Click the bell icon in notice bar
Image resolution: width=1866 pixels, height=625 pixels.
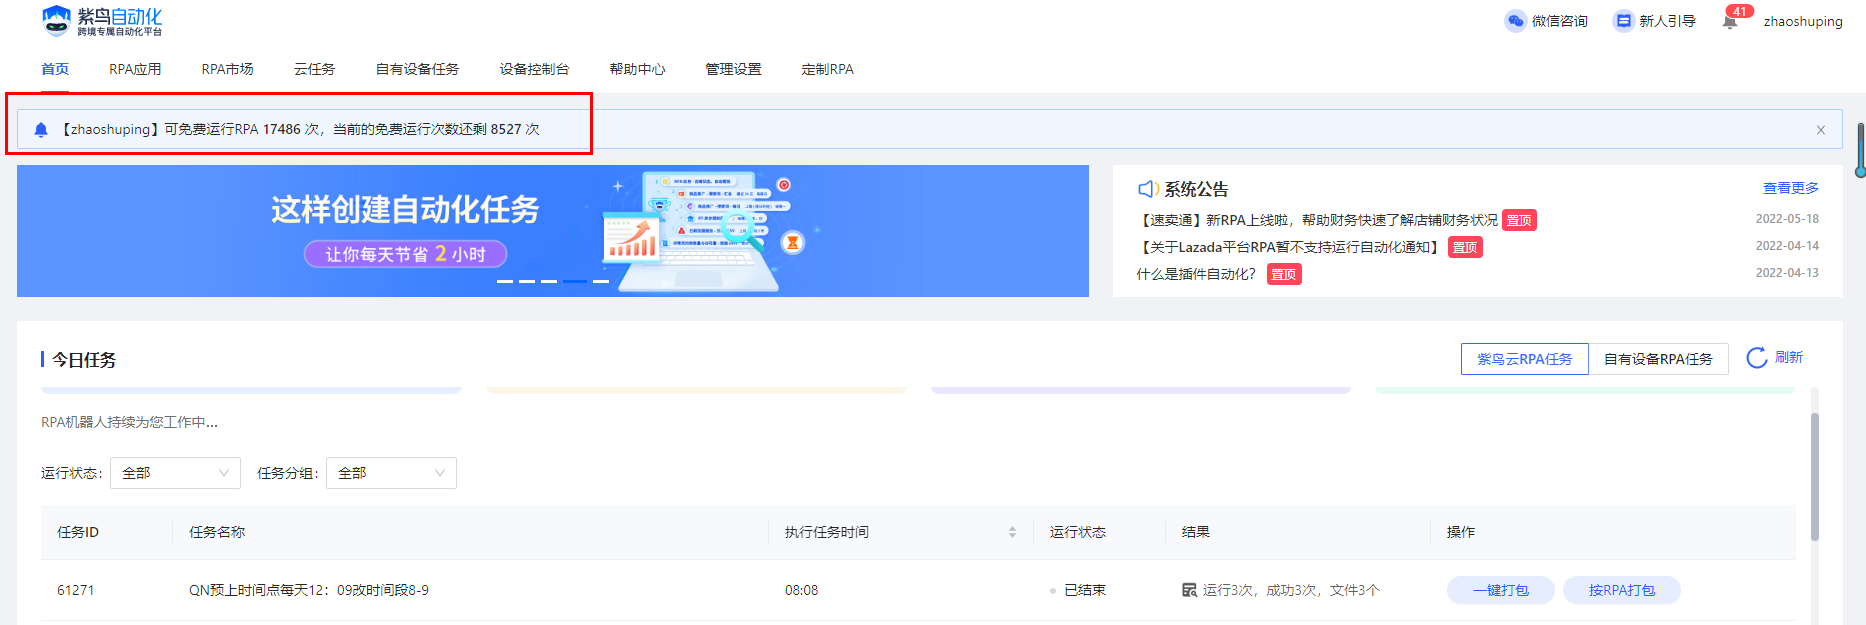point(41,130)
